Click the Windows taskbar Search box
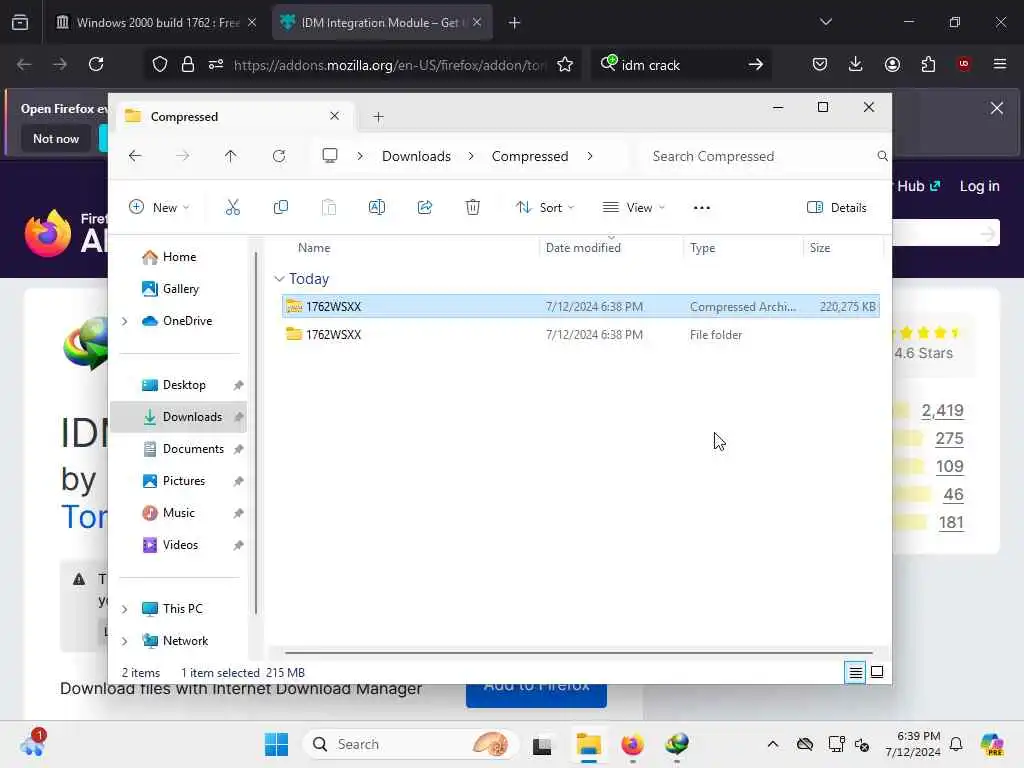Viewport: 1024px width, 768px height. [411, 744]
